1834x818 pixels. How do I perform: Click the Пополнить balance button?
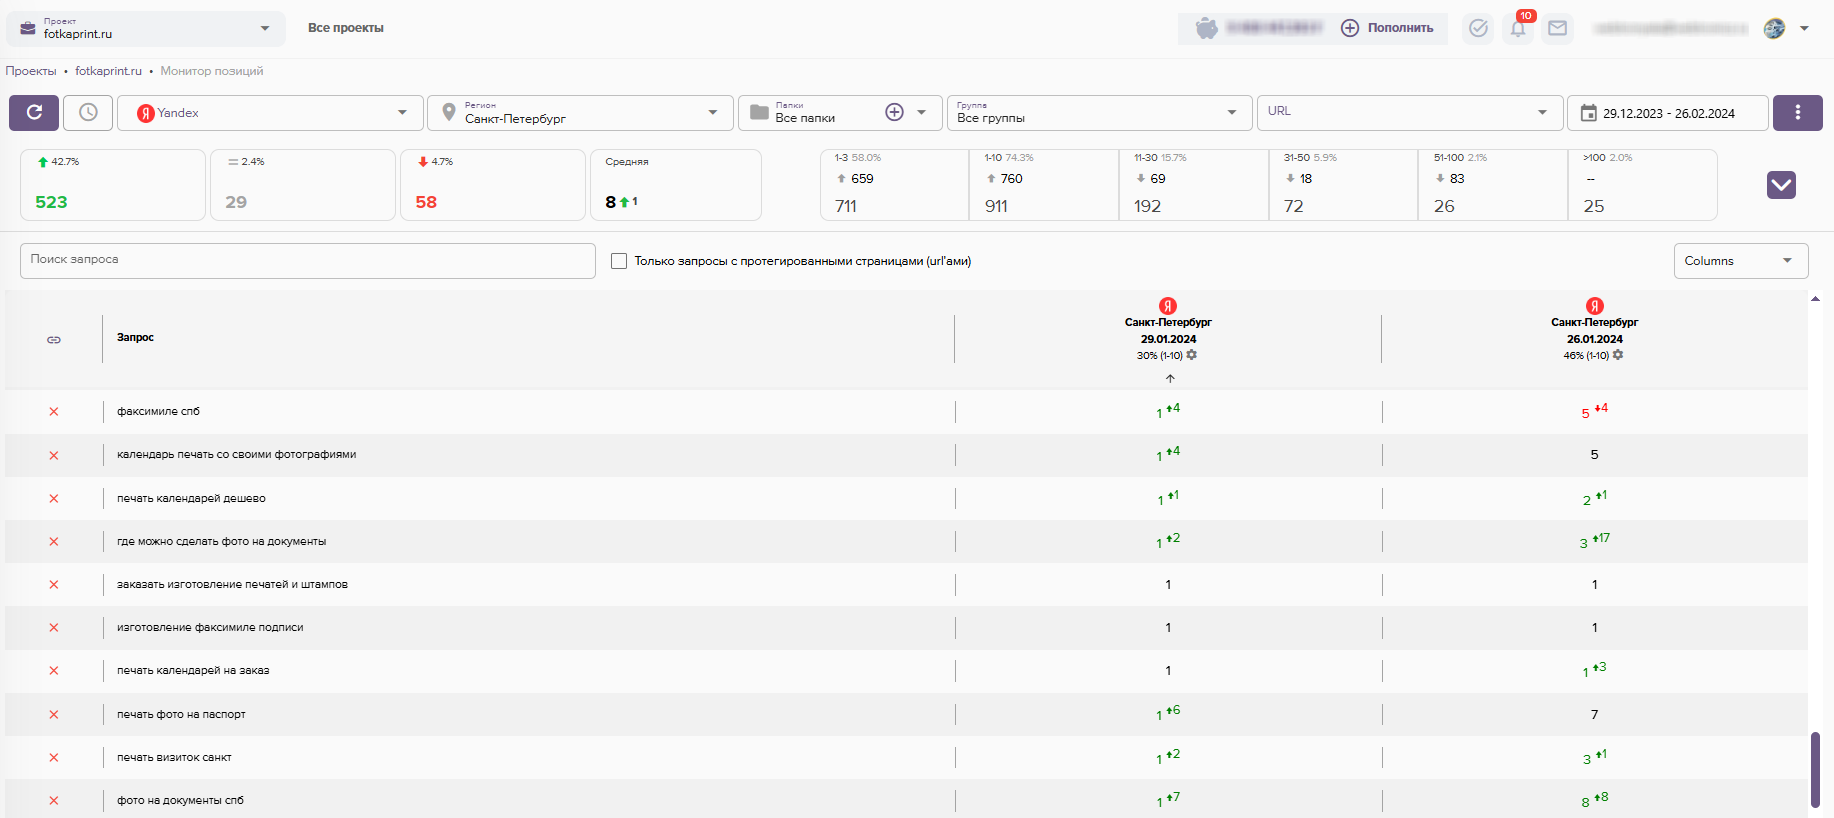click(x=1388, y=28)
